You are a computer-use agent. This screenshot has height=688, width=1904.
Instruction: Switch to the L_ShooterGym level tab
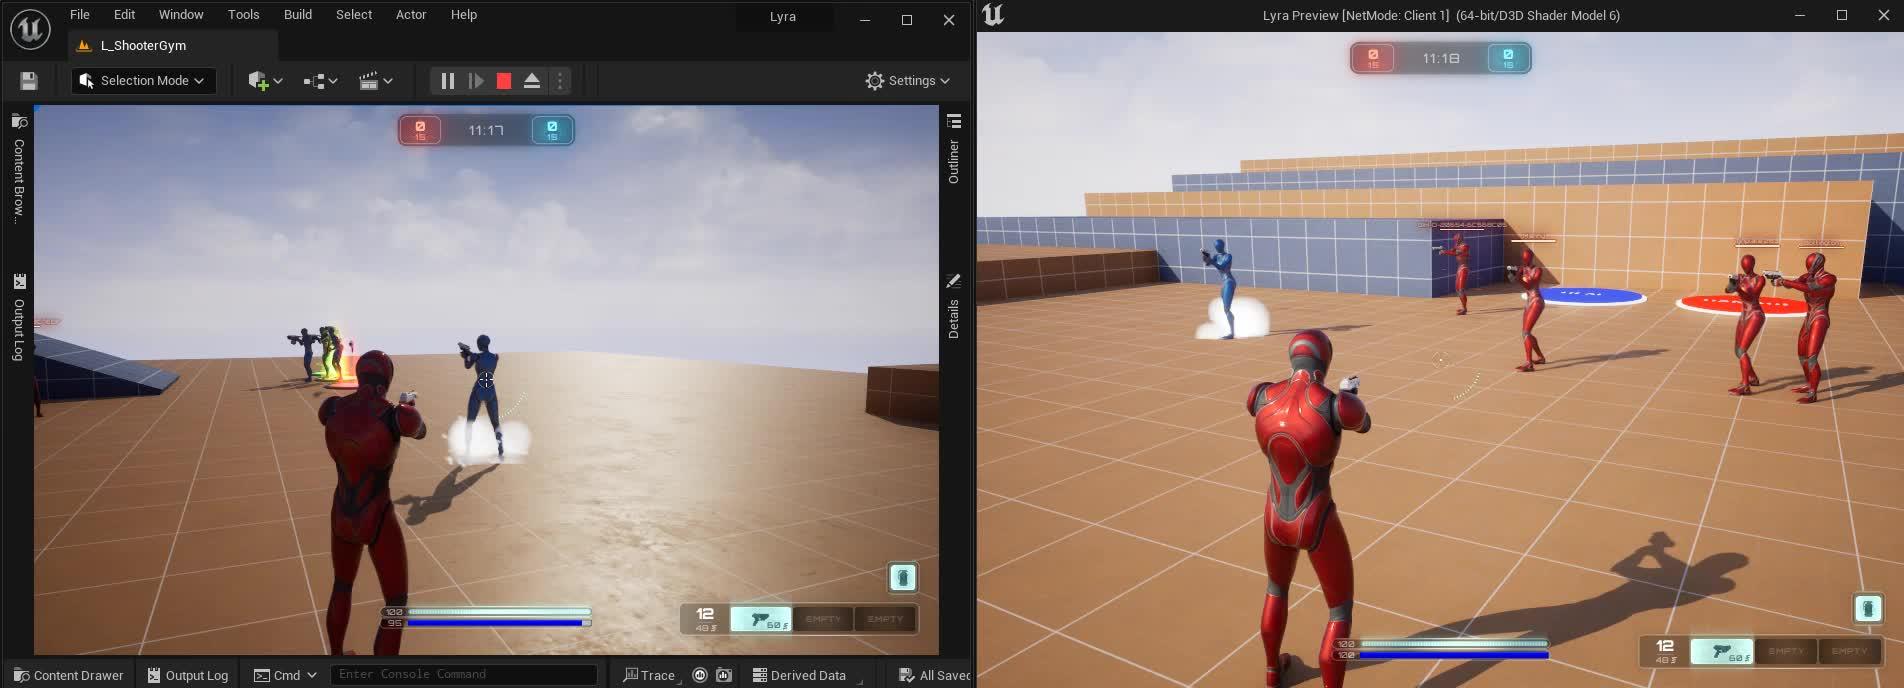[x=172, y=45]
